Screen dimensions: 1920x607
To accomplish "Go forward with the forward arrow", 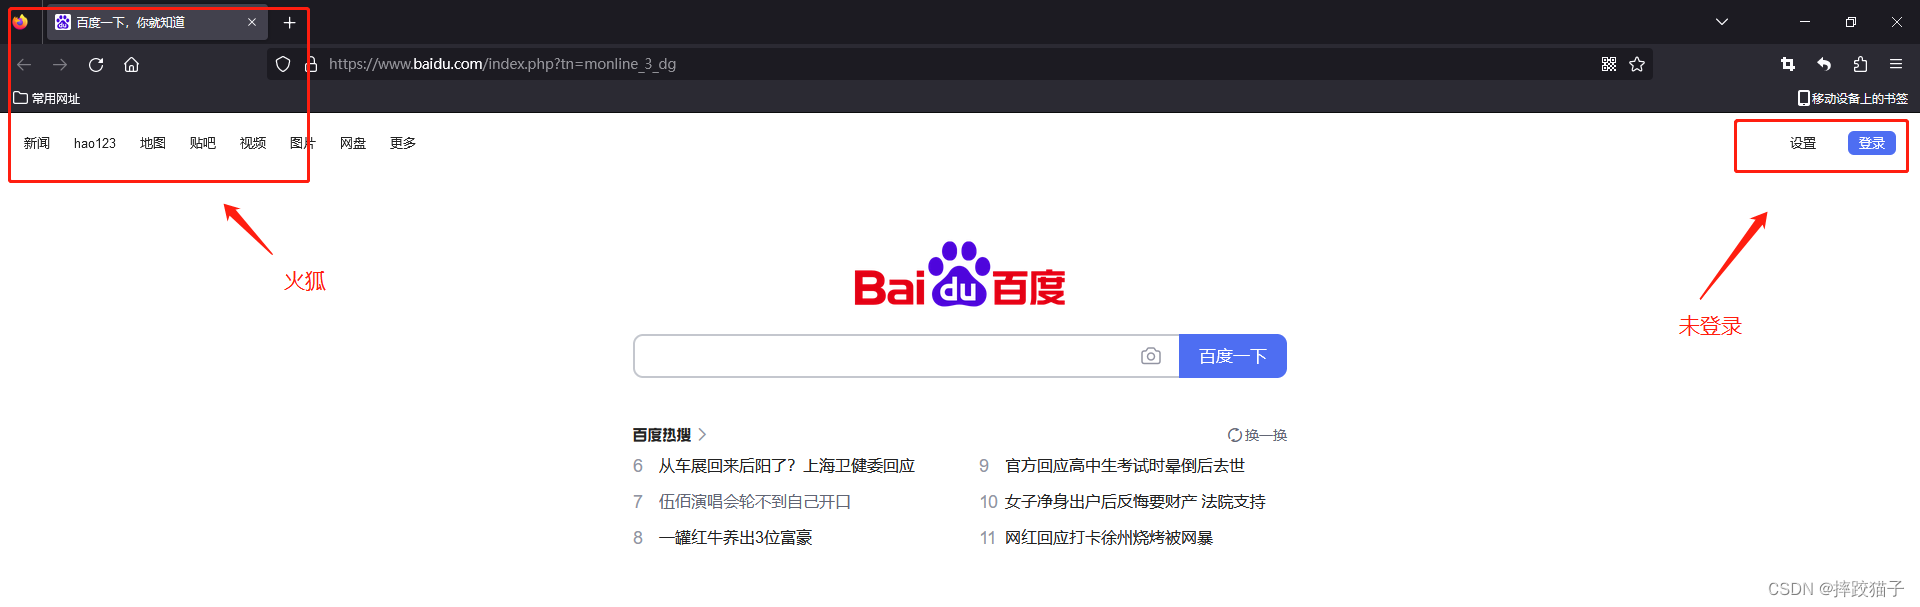I will (60, 64).
